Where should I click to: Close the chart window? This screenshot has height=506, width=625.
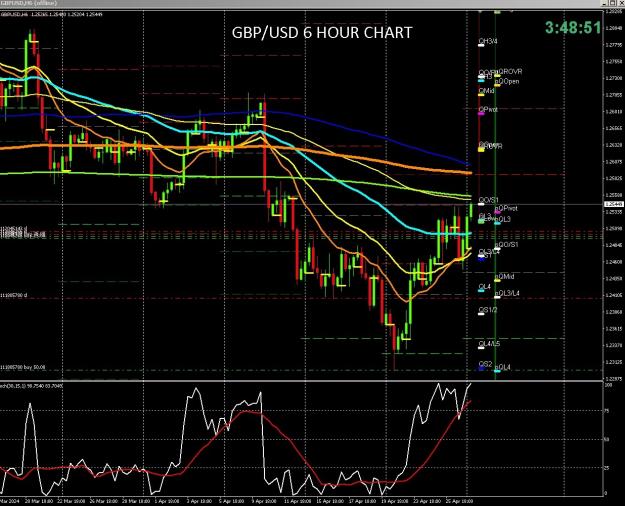[x=621, y=3]
